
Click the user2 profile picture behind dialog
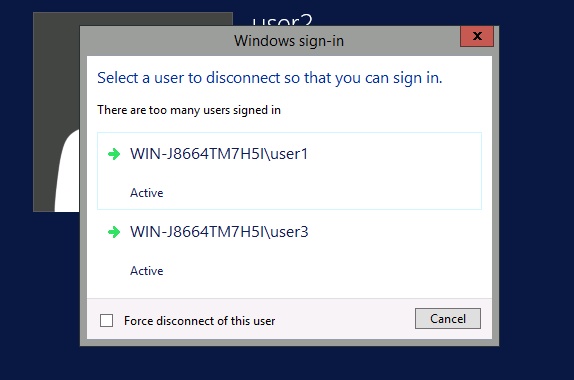56,112
